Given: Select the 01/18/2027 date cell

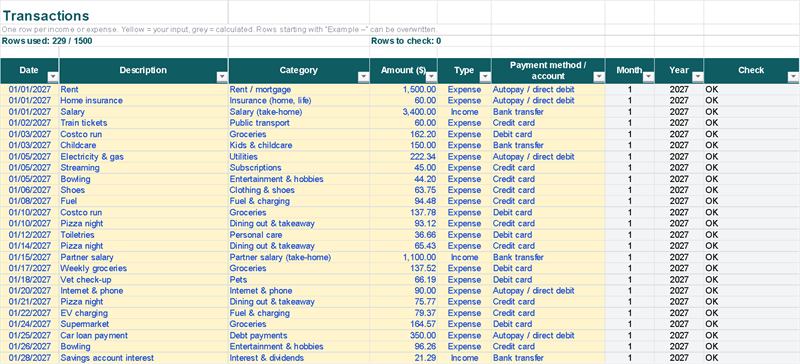Looking at the screenshot, I should tap(30, 279).
